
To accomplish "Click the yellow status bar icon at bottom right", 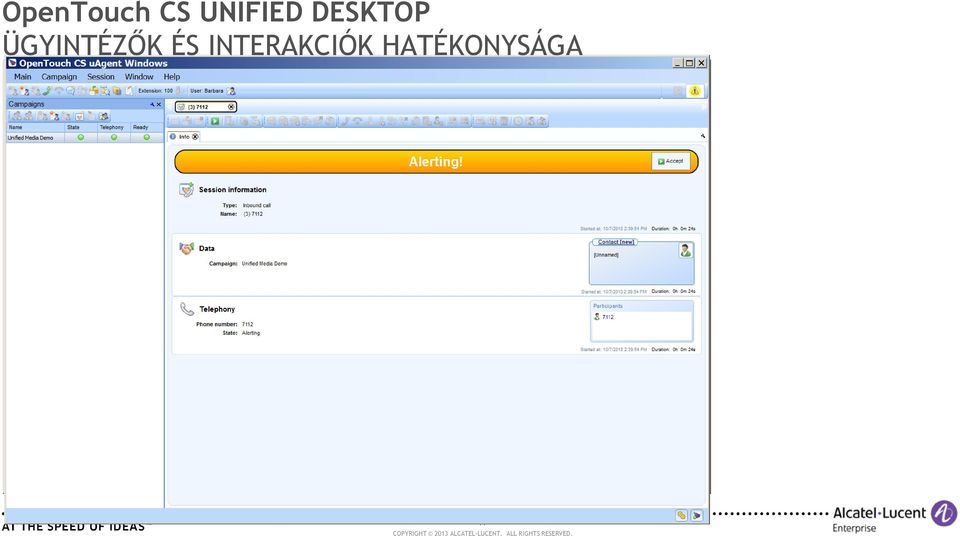I will click(681, 515).
